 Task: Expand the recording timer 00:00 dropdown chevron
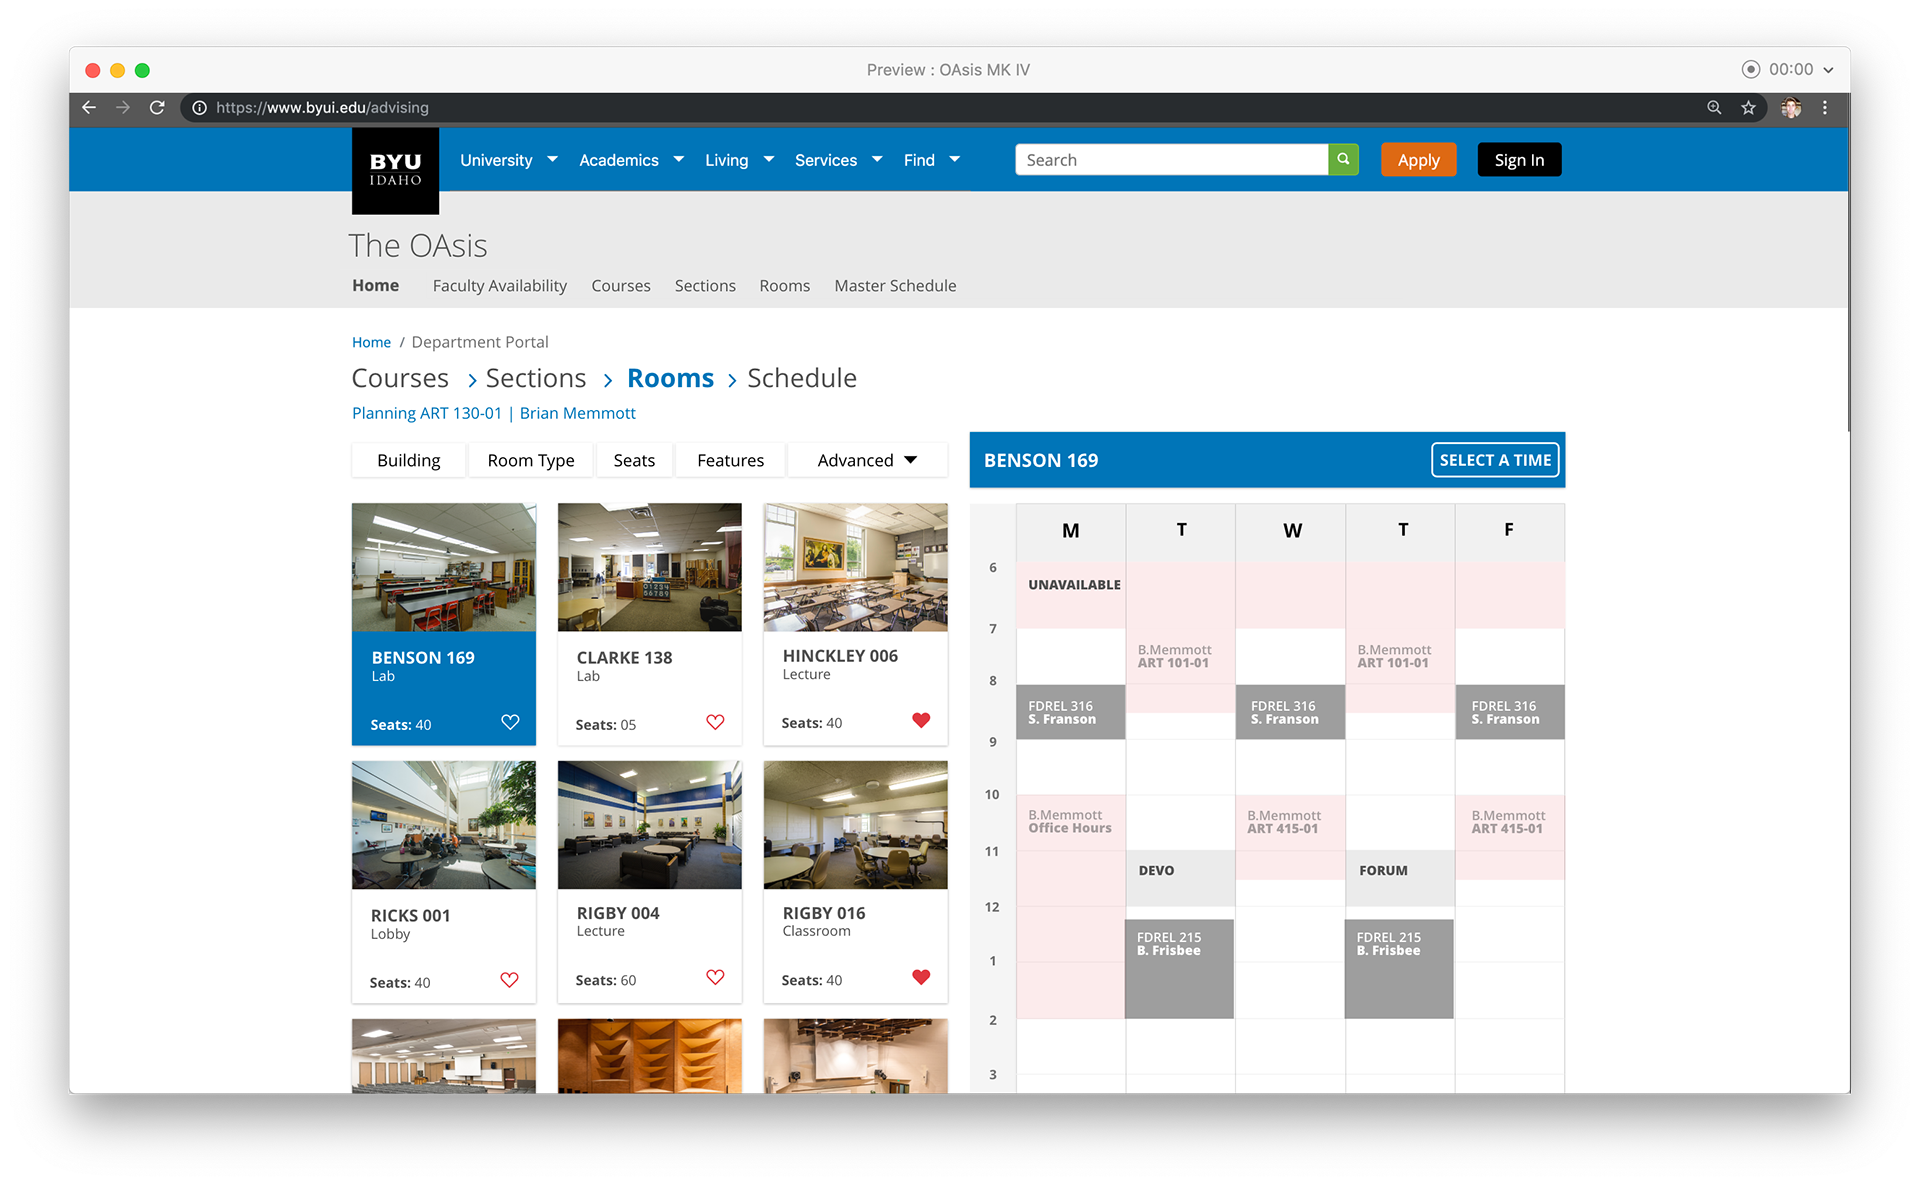coord(1828,70)
